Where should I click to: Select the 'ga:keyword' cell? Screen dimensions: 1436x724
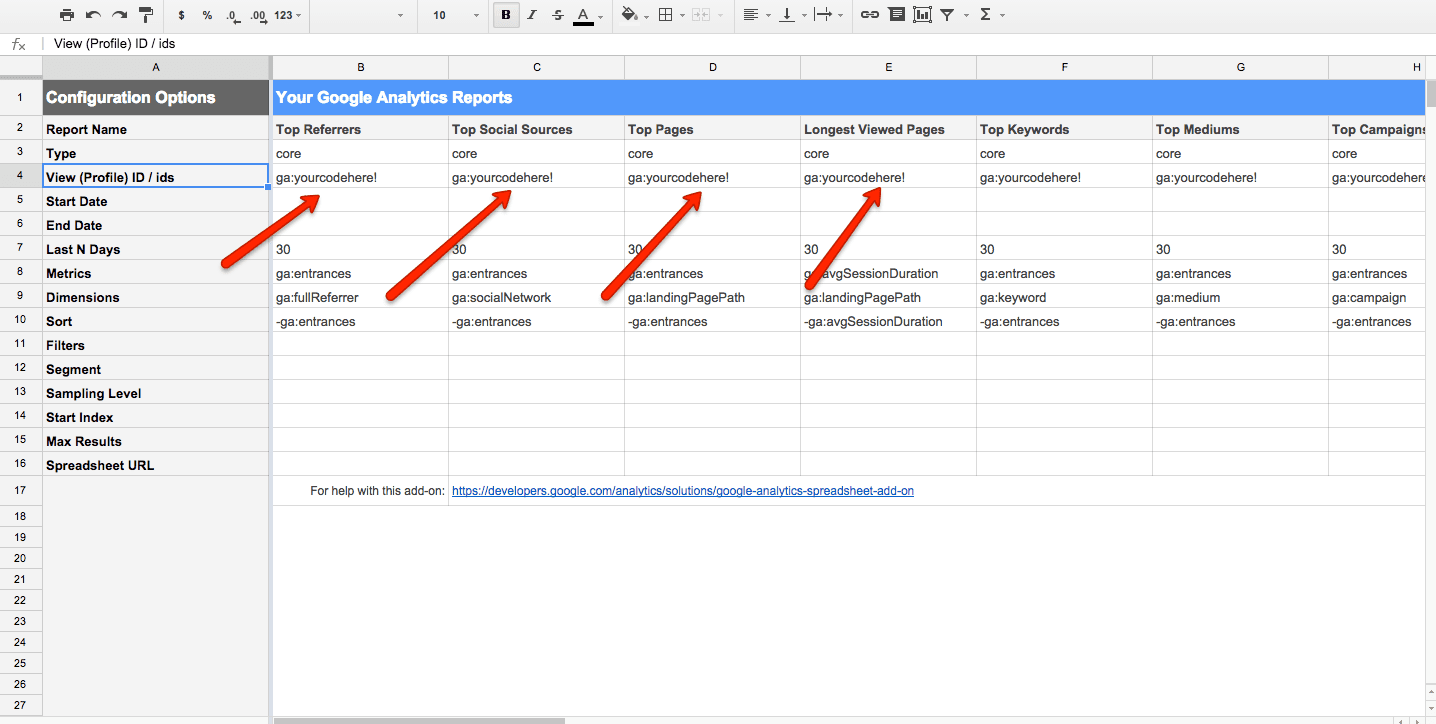pyautogui.click(x=1064, y=297)
